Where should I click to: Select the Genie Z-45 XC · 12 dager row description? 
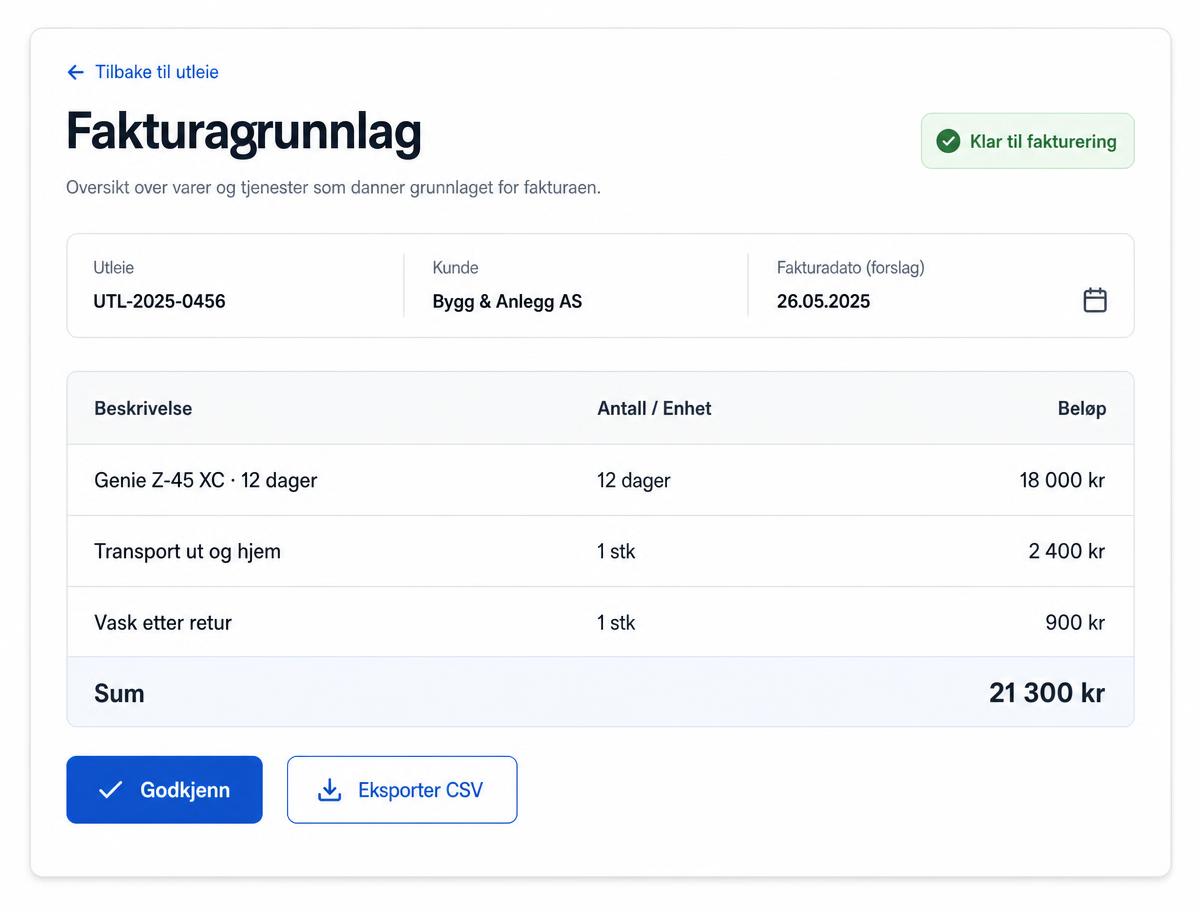coord(205,480)
